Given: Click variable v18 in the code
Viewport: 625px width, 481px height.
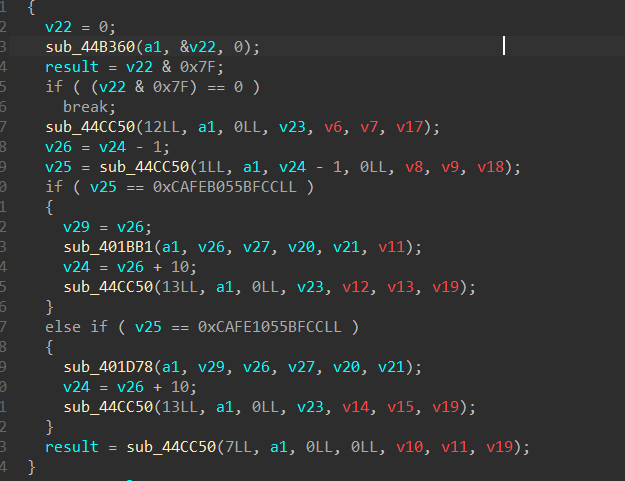Looking at the screenshot, I should pos(491,167).
